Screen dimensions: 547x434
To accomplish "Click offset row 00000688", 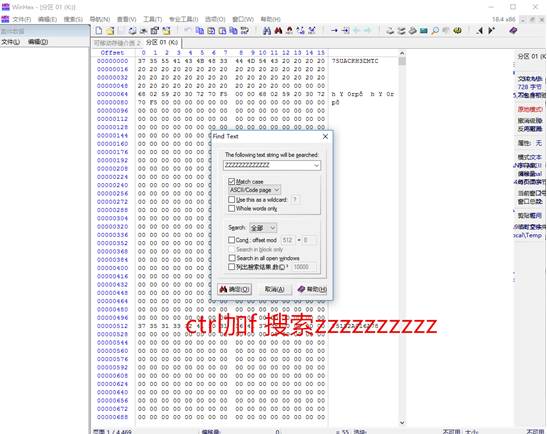I will point(112,417).
